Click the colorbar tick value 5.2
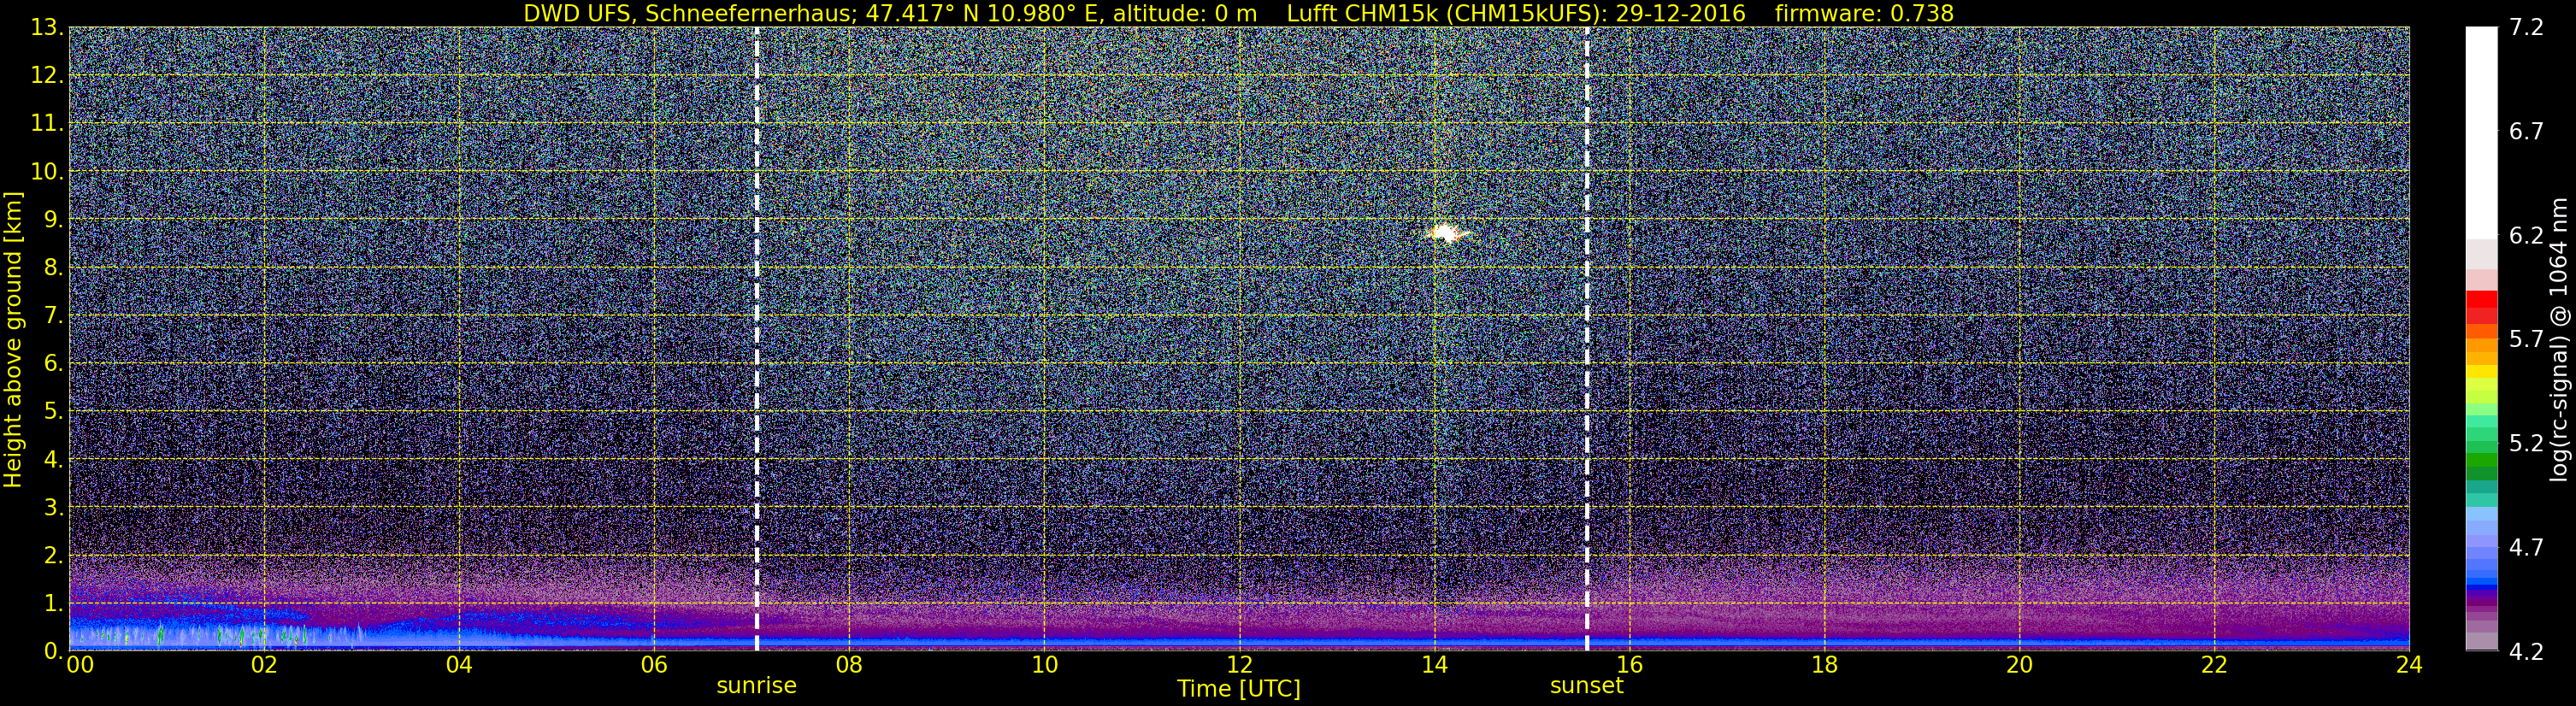Viewport: 2576px width, 706px height. pos(2526,444)
